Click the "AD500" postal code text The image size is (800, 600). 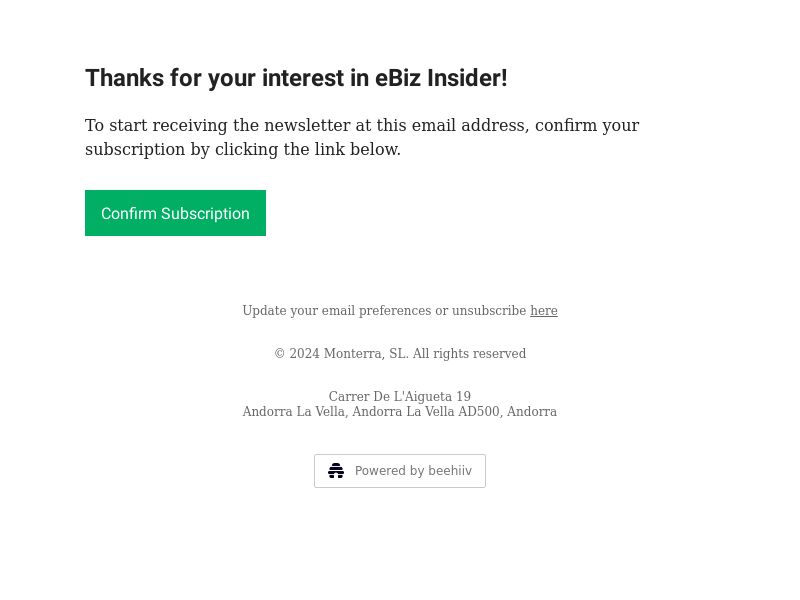[x=479, y=411]
